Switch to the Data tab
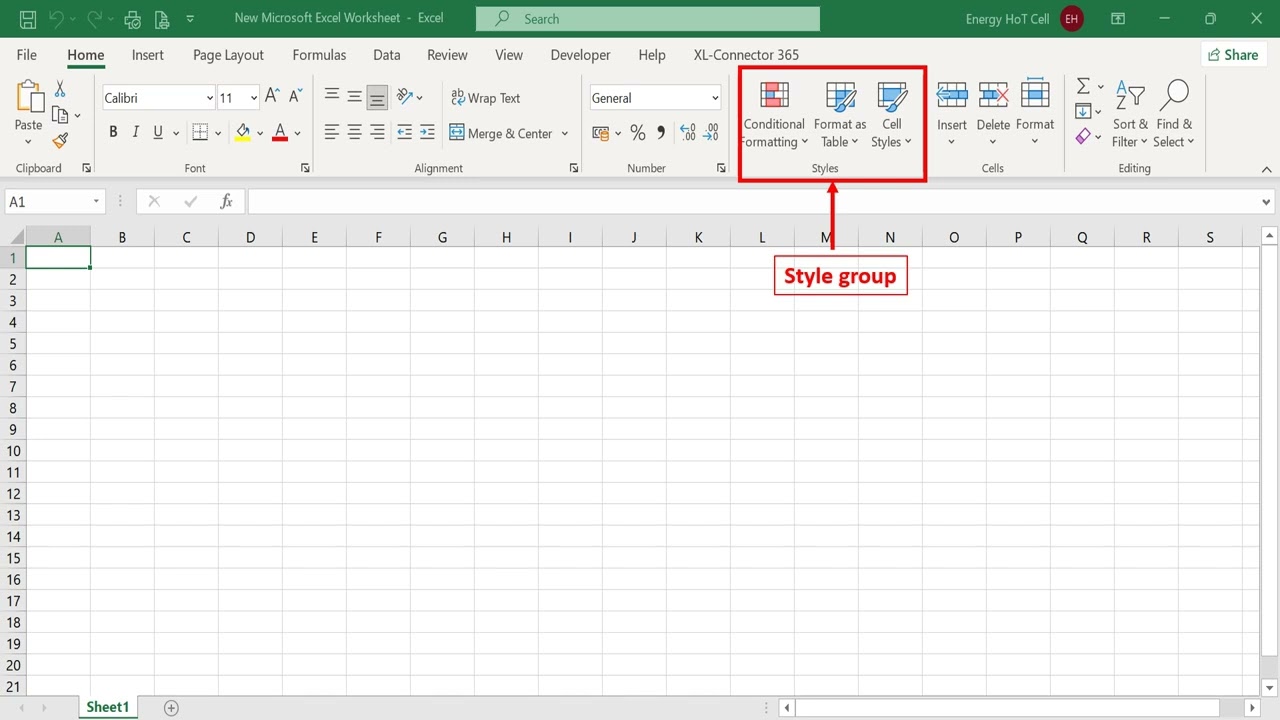The height and width of the screenshot is (720, 1280). tap(387, 55)
